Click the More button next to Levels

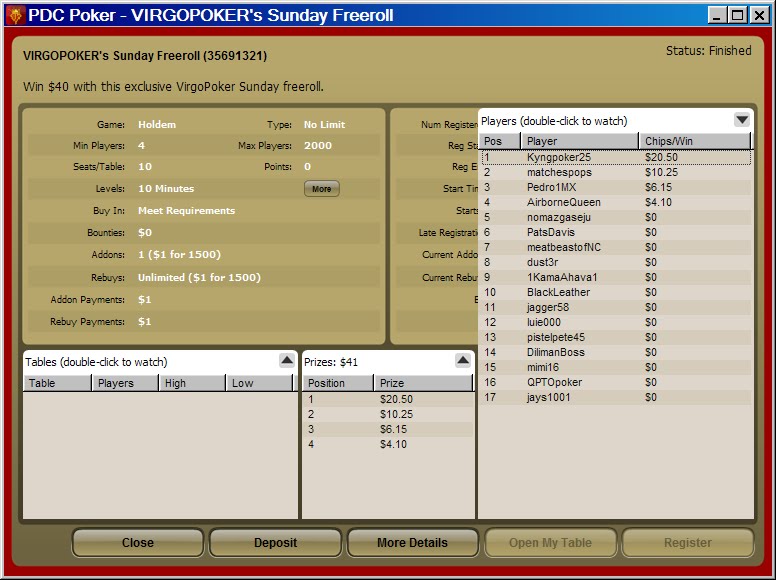322,189
